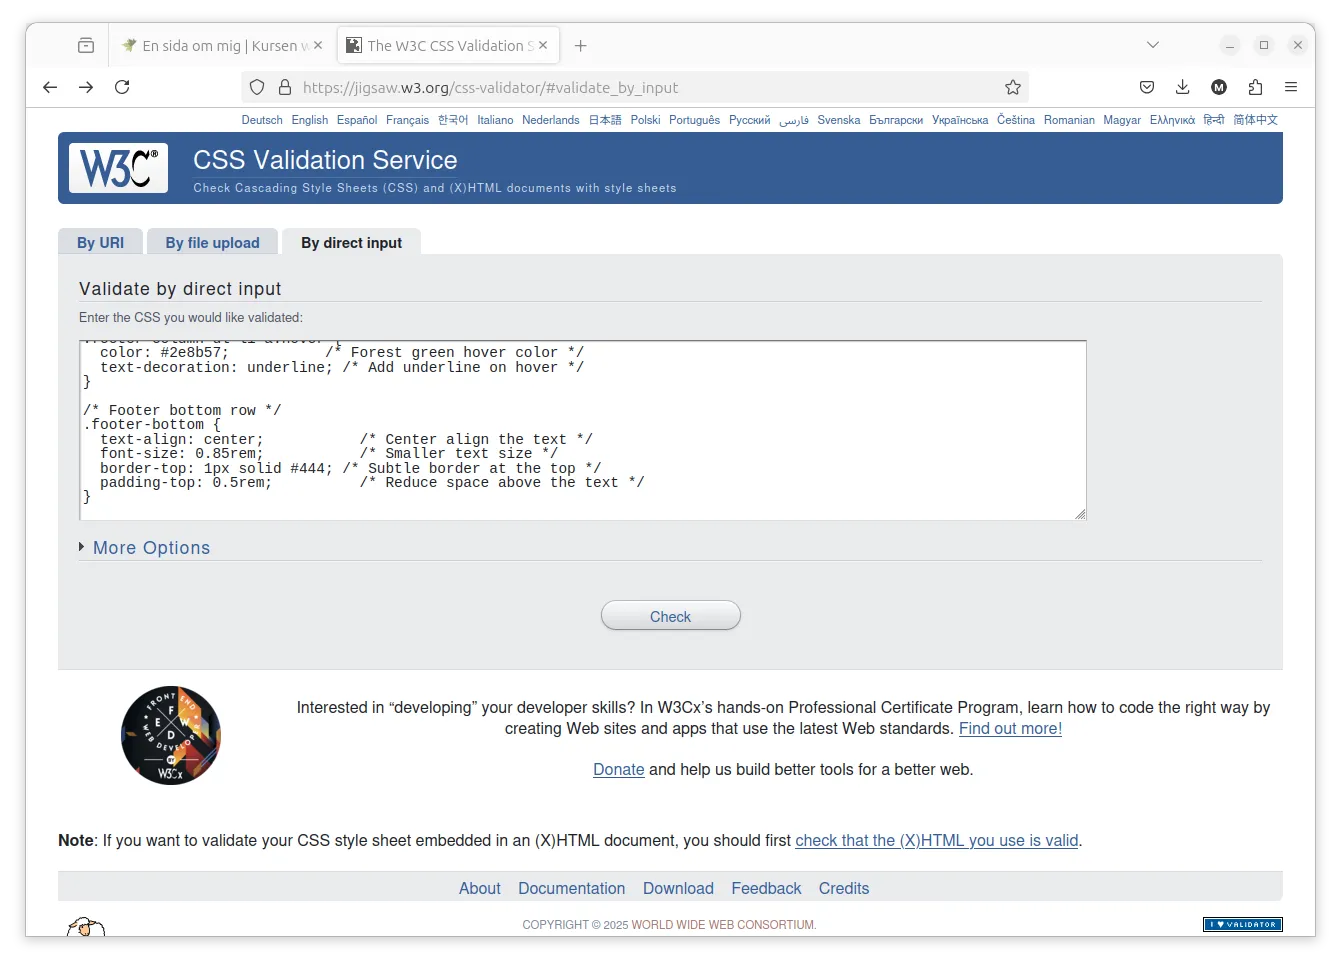Open the Extensions puzzle icon

pos(1255,87)
